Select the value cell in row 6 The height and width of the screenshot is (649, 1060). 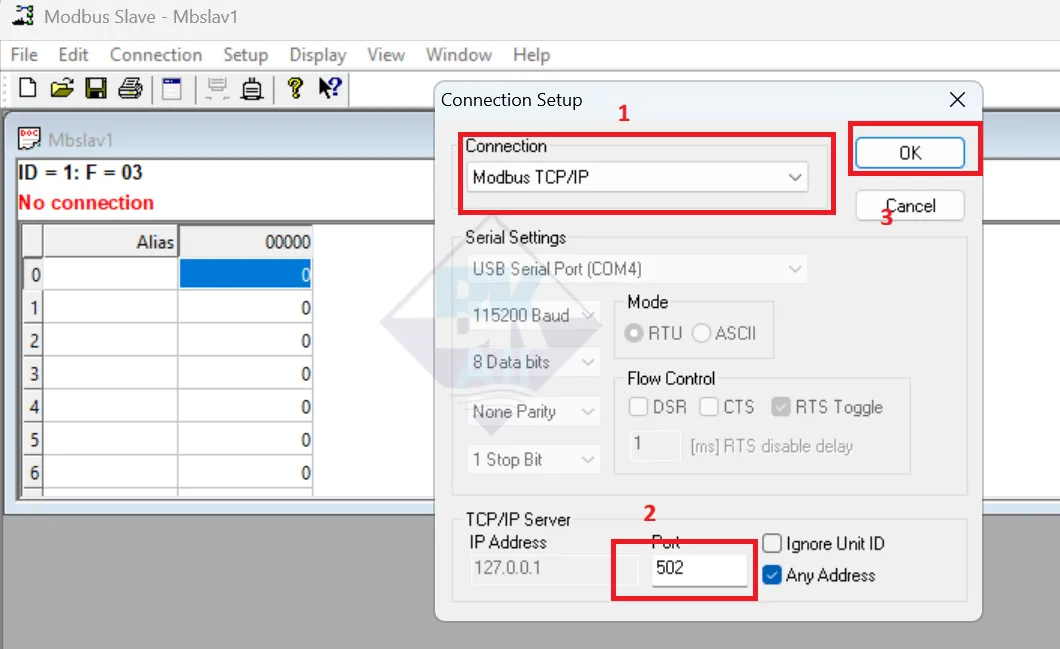click(245, 473)
